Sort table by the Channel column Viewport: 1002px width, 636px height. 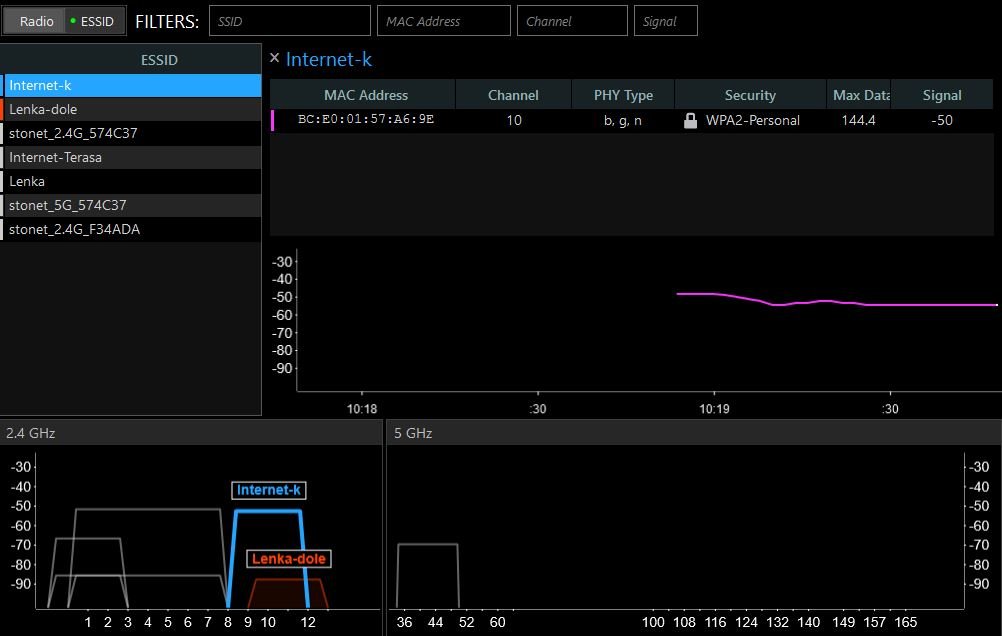click(513, 94)
